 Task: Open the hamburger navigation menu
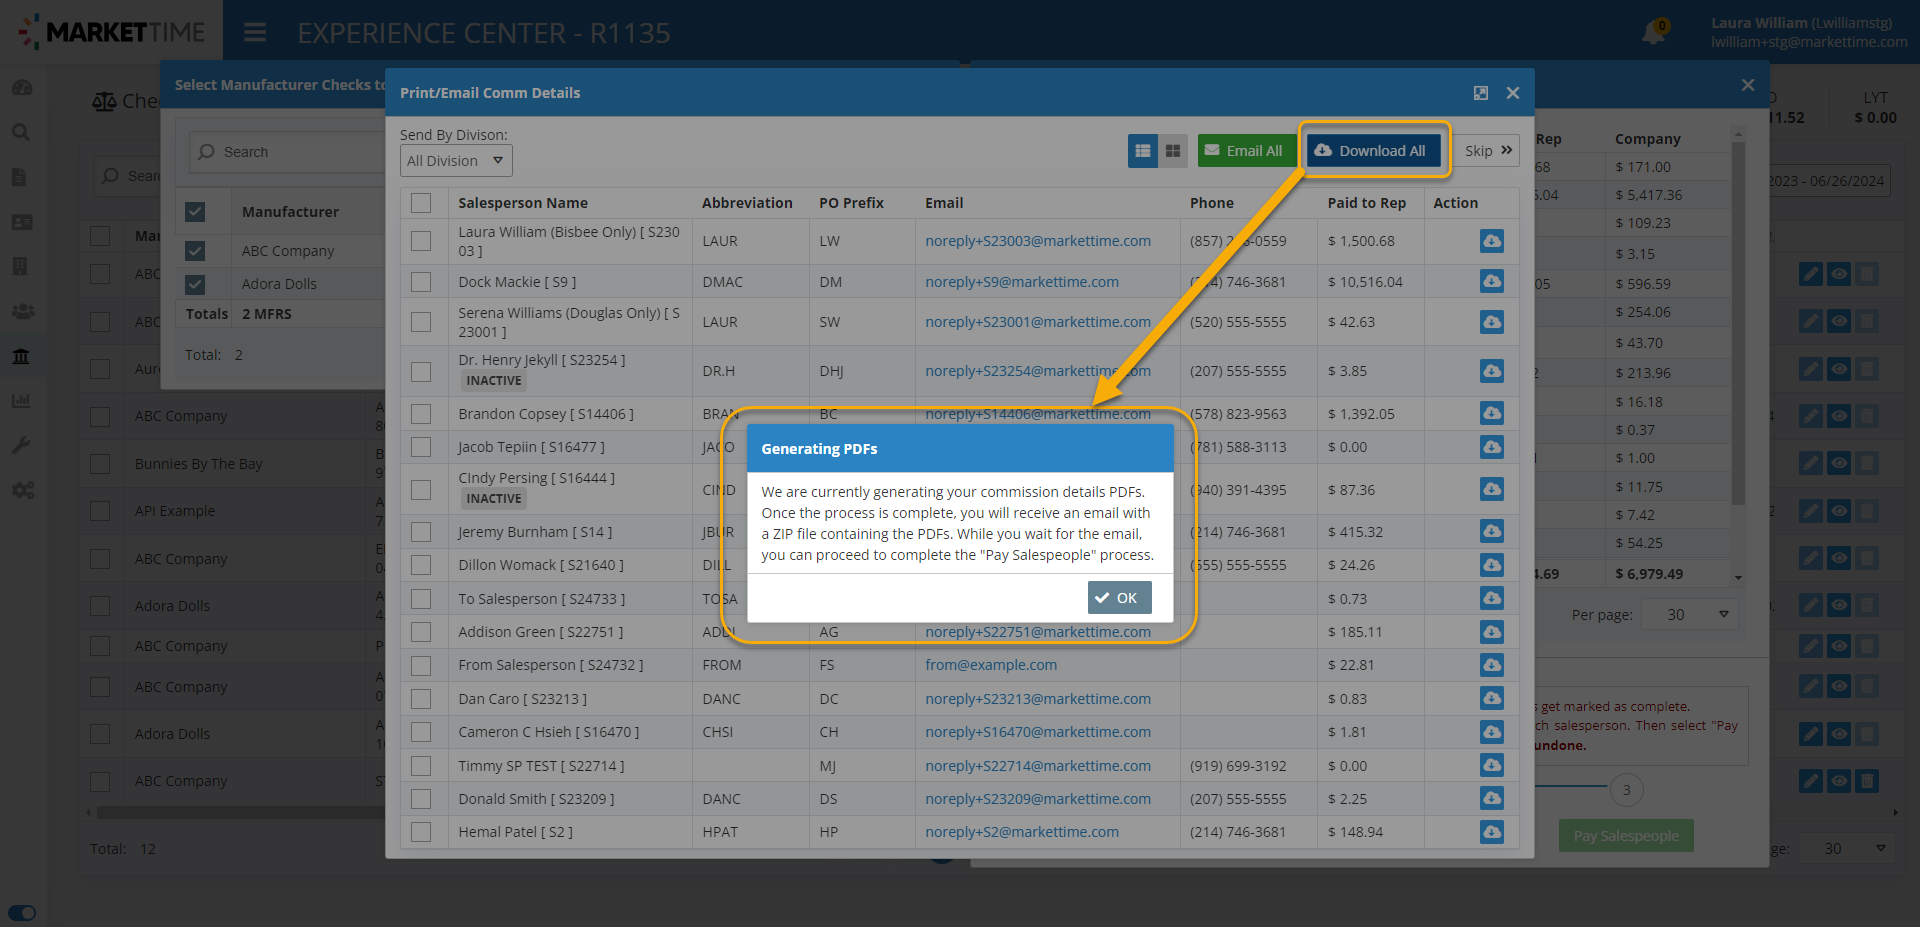[x=255, y=33]
